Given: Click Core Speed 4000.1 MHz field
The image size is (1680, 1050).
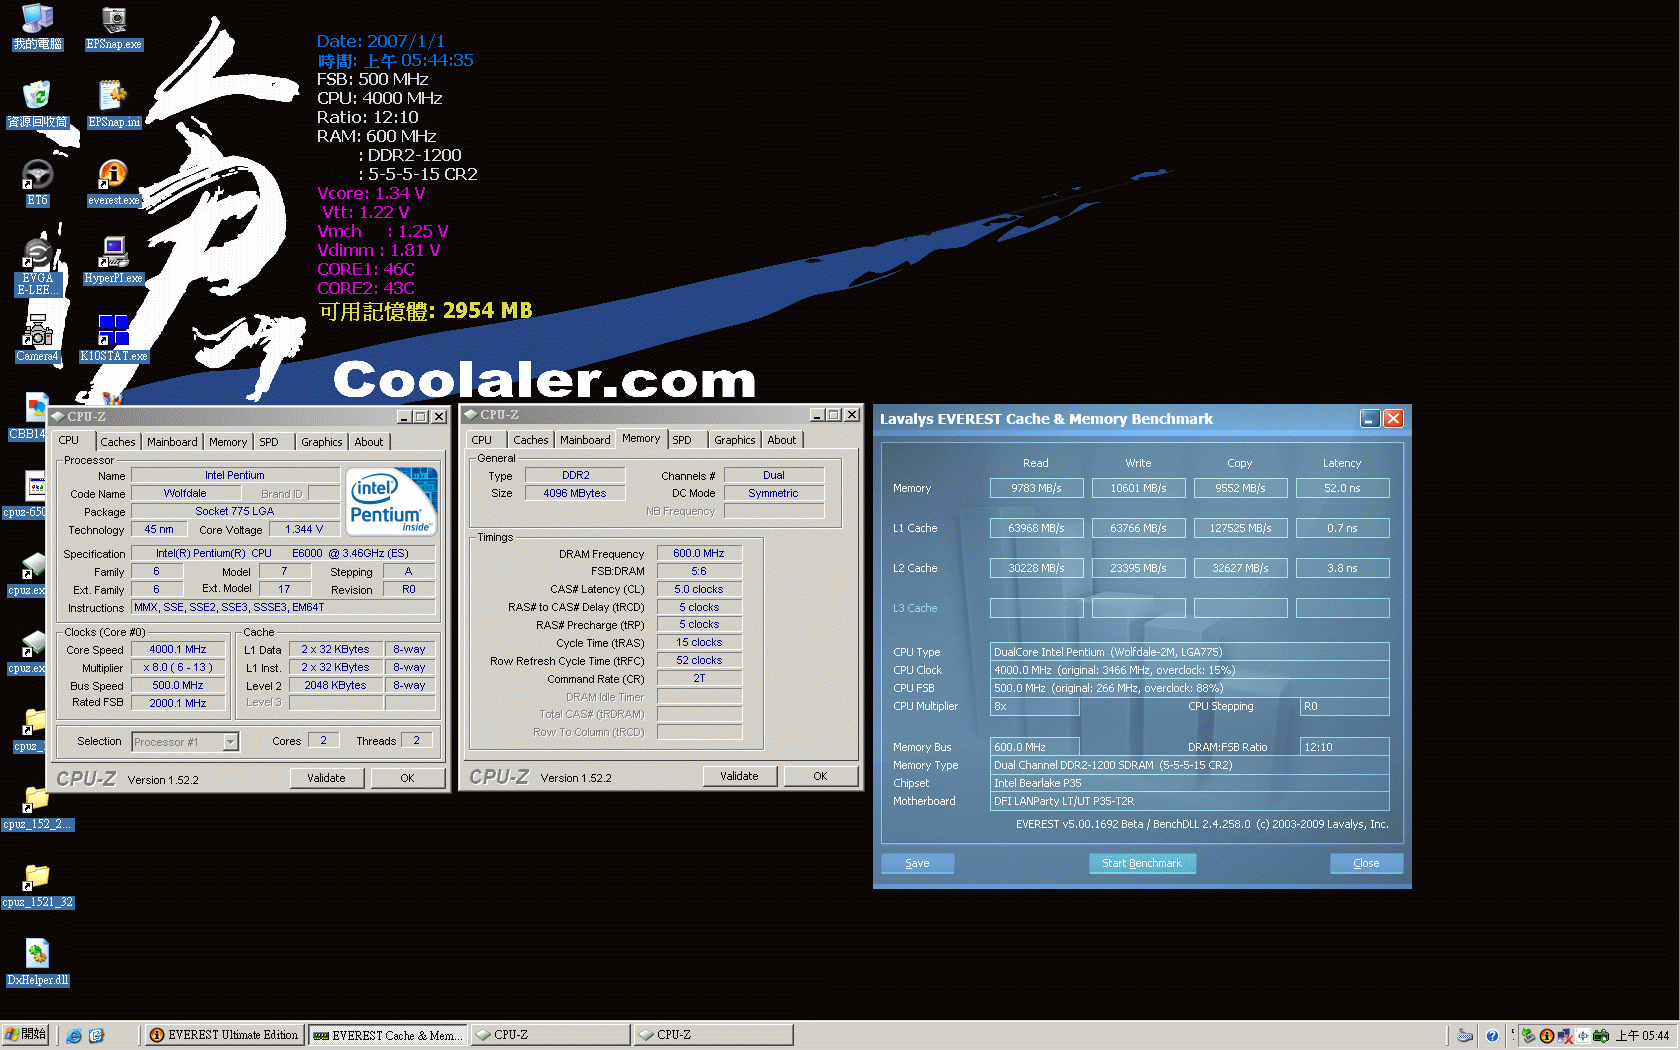Looking at the screenshot, I should [178, 650].
